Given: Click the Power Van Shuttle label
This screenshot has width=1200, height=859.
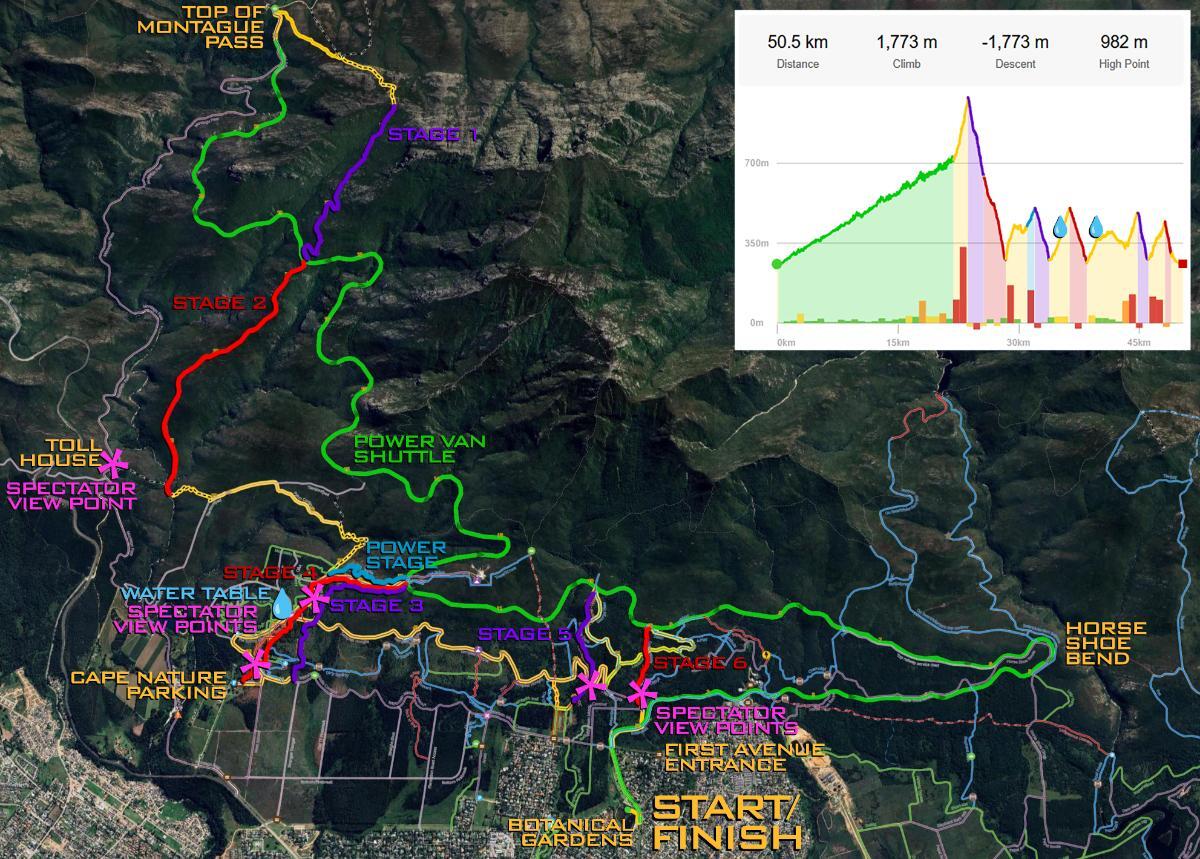Looking at the screenshot, I should [405, 448].
